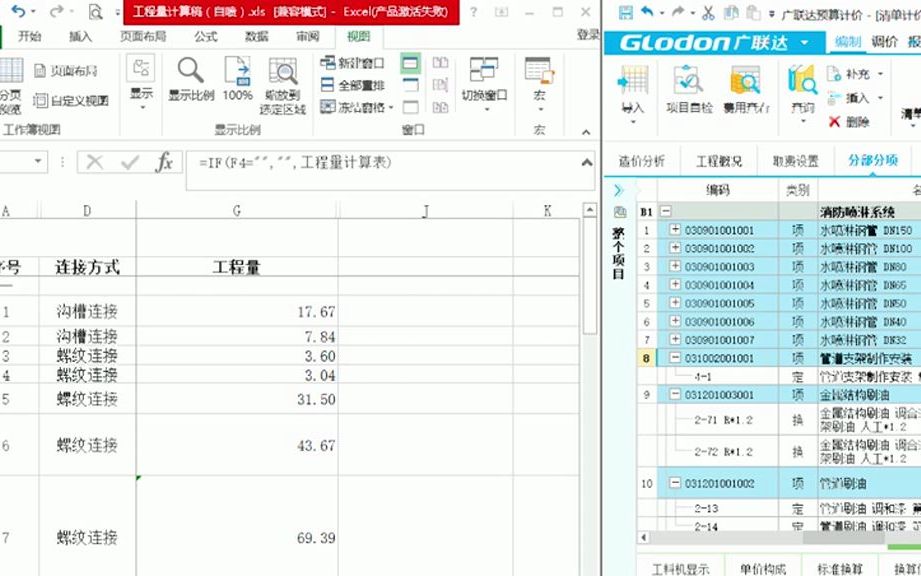The height and width of the screenshot is (576, 921).
Task: Click 新建窗口 in the window group
Action: click(352, 63)
